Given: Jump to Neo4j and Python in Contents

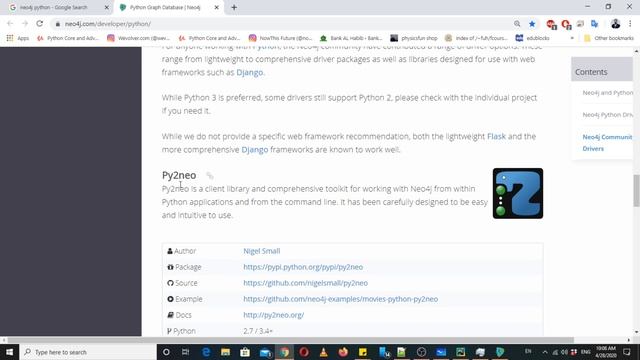Looking at the screenshot, I should [x=607, y=93].
